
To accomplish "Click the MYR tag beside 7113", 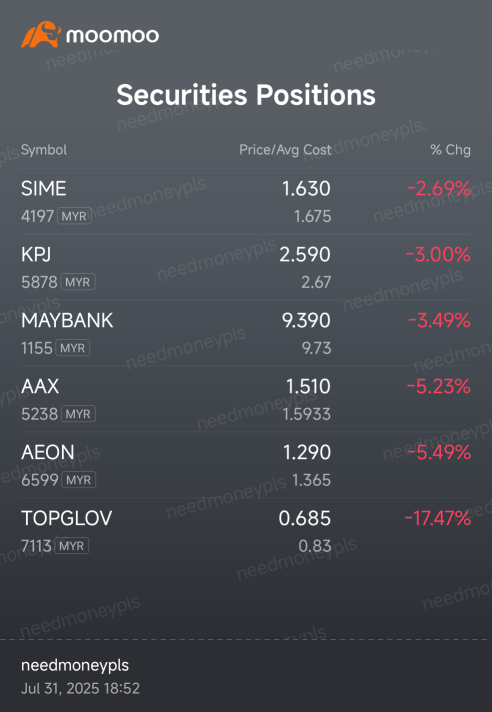I will 72,545.
